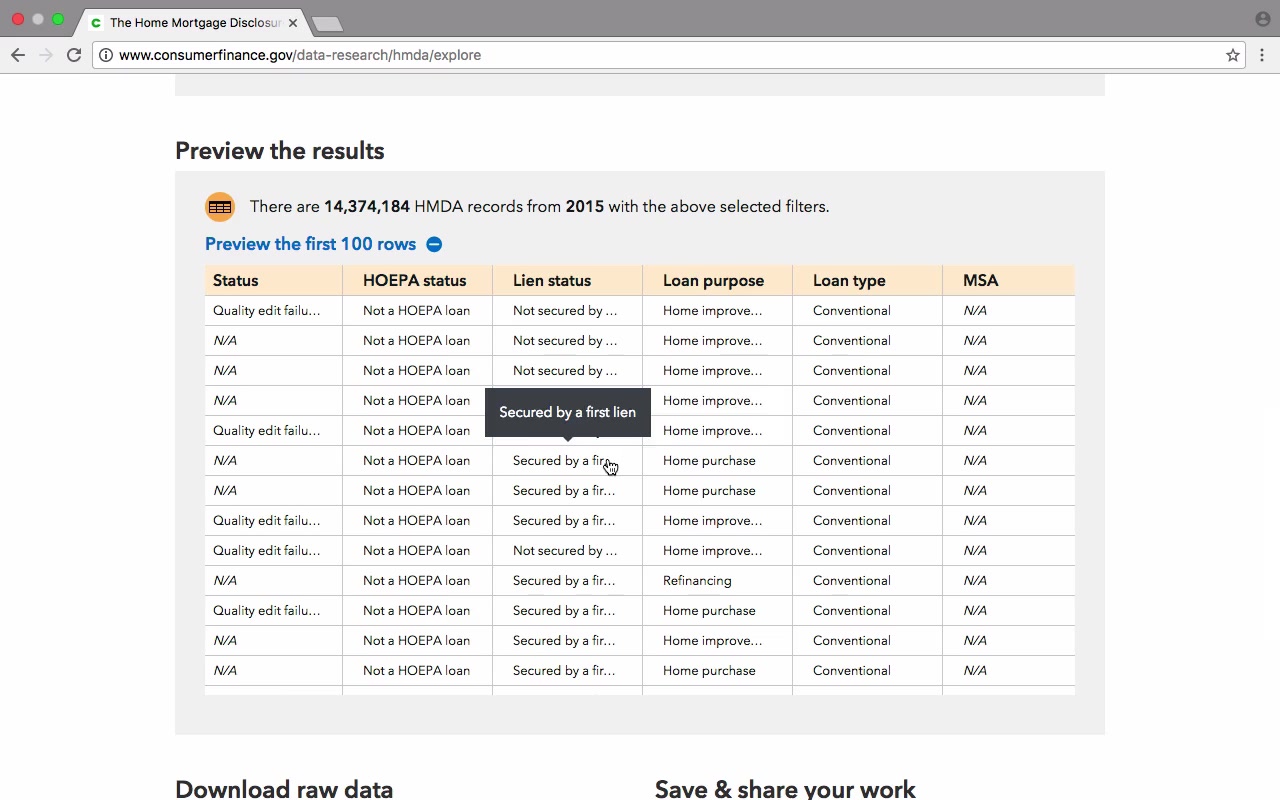Bookmark this page with the star icon
Viewport: 1280px width, 800px height.
(x=1233, y=55)
